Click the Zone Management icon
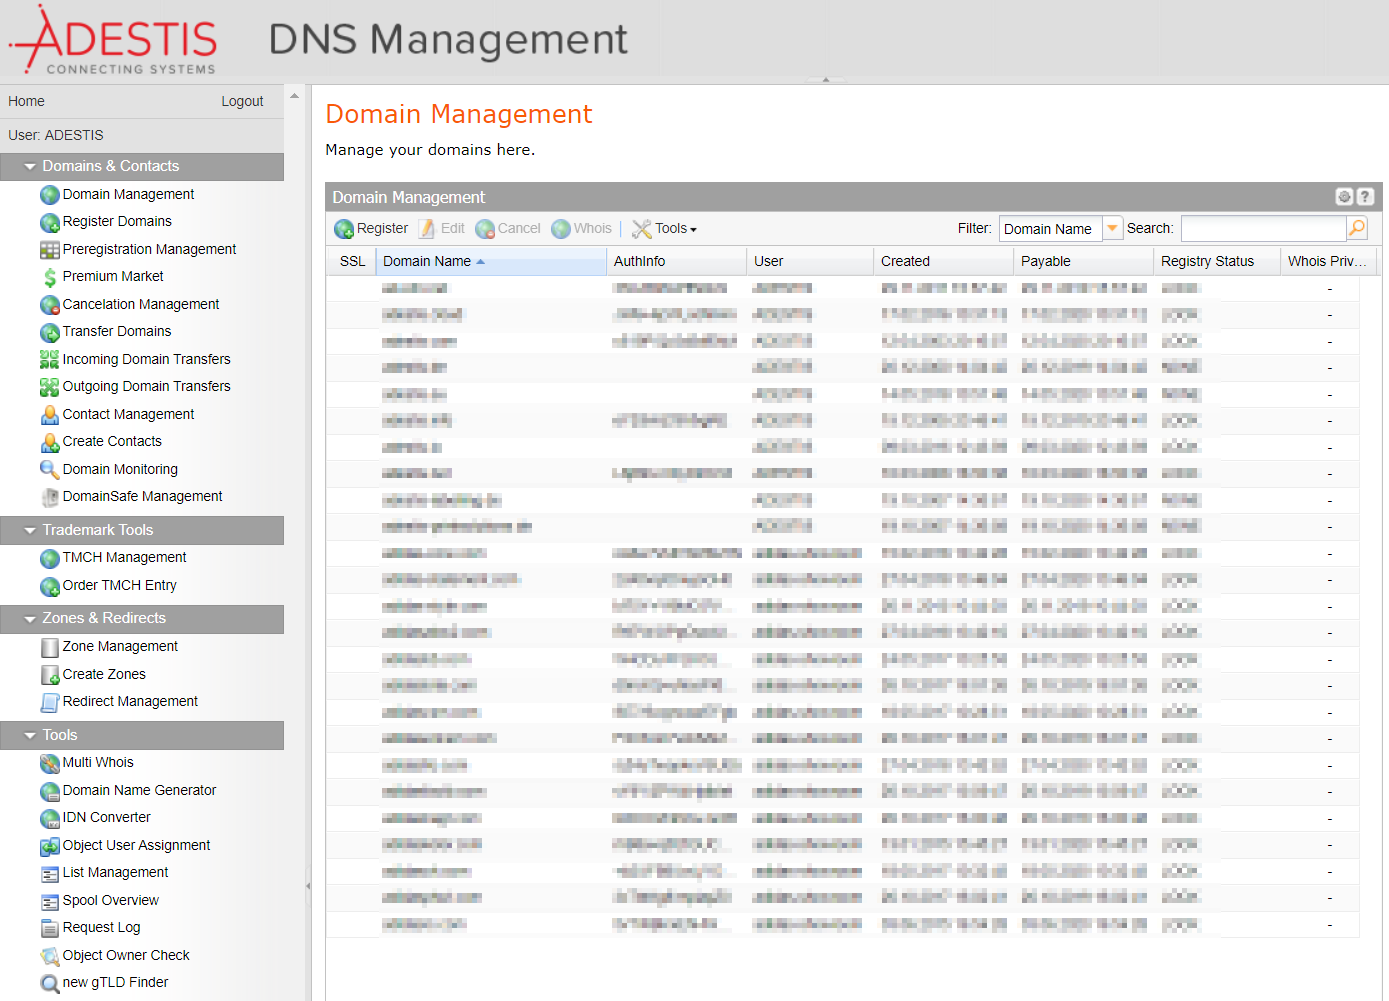The height and width of the screenshot is (1001, 1389). [x=50, y=648]
